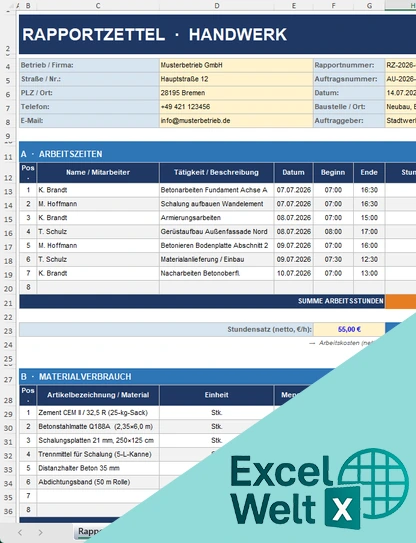The image size is (416, 543).
Task: Select row header 21
Action: click(x=8, y=303)
